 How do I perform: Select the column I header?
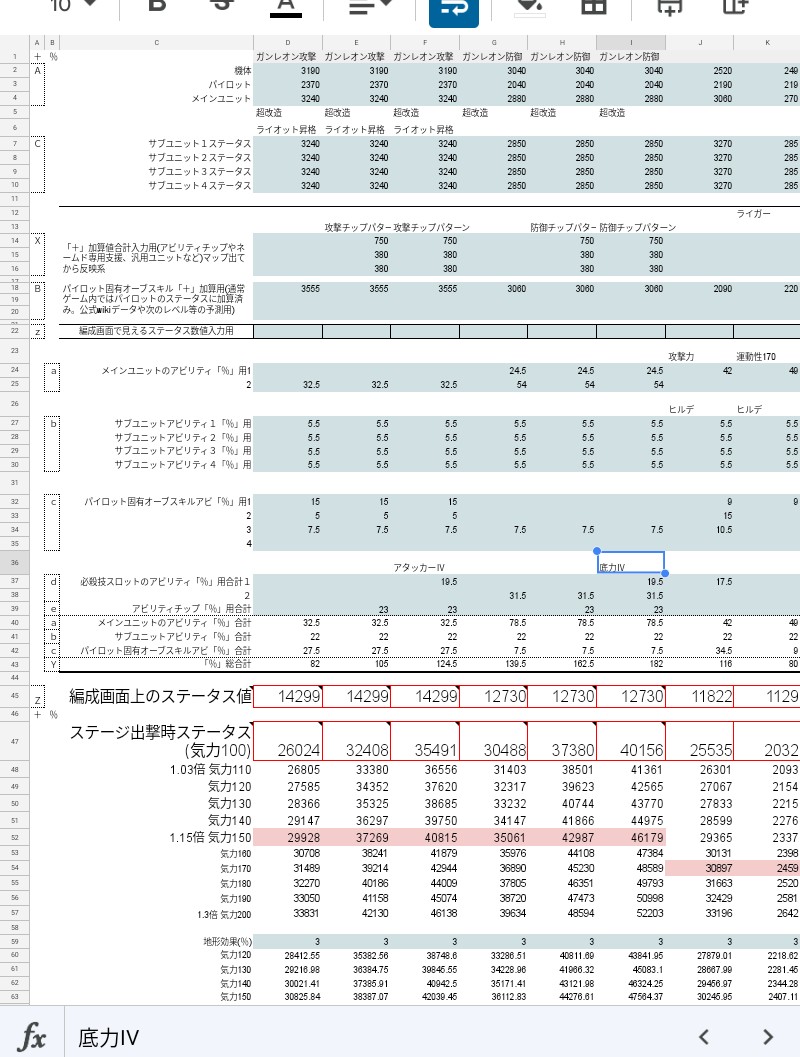(x=631, y=43)
